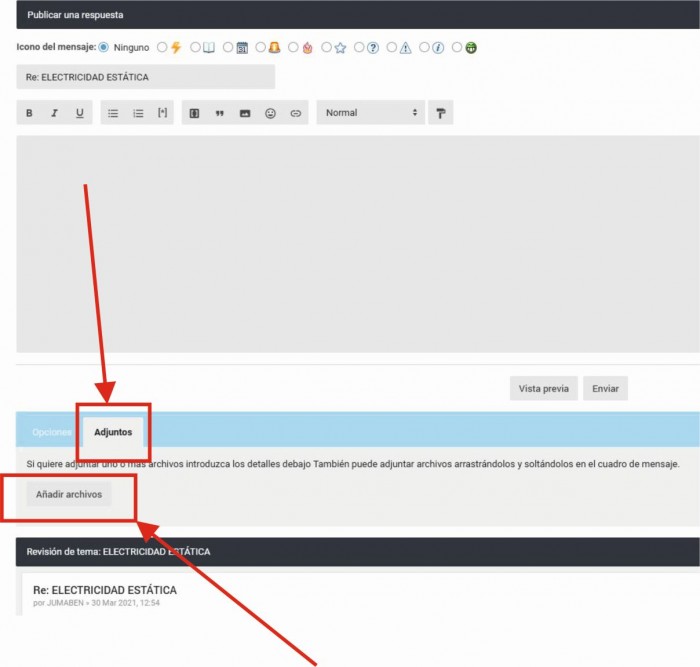The height and width of the screenshot is (667, 700).
Task: Insert an image into the message
Action: coord(245,113)
